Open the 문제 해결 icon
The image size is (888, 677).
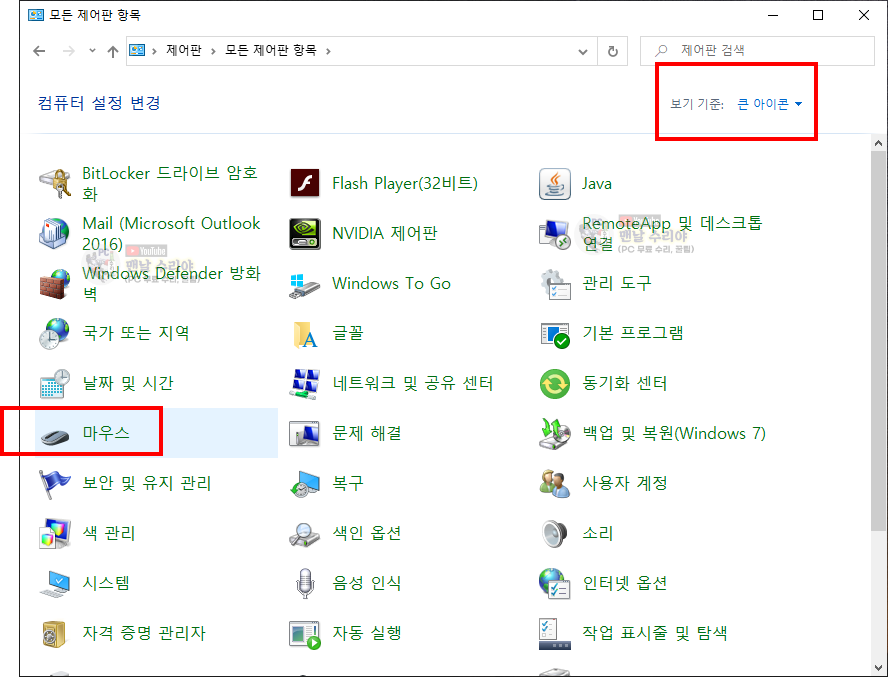[x=305, y=434]
